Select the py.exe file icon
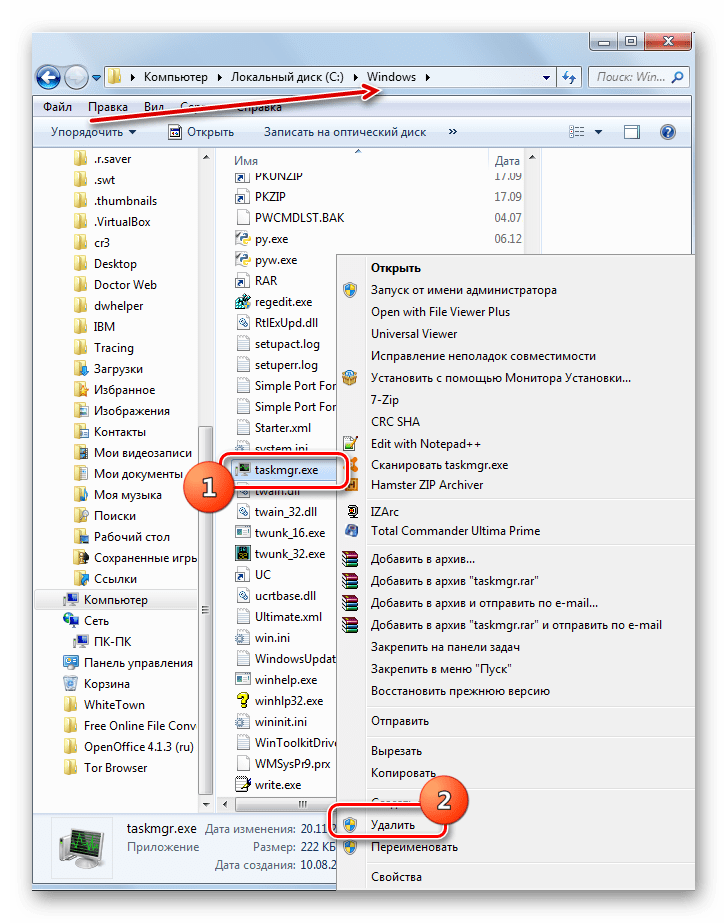727x923 pixels. [x=243, y=238]
